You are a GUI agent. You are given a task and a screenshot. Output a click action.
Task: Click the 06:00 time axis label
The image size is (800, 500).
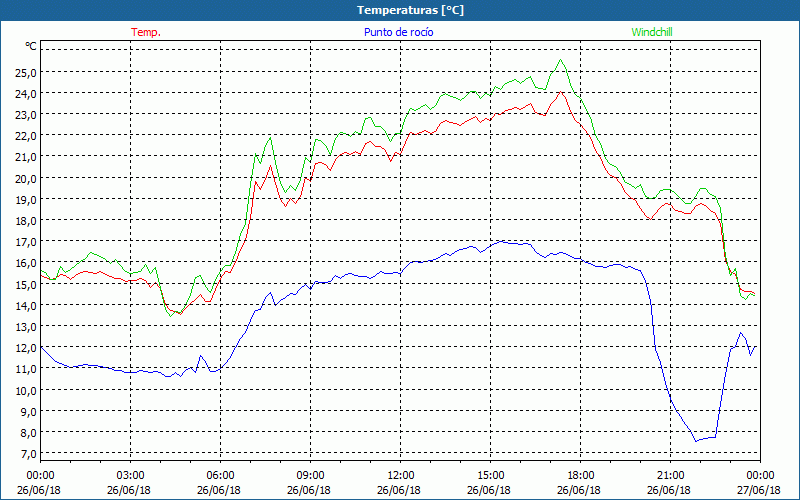click(220, 476)
